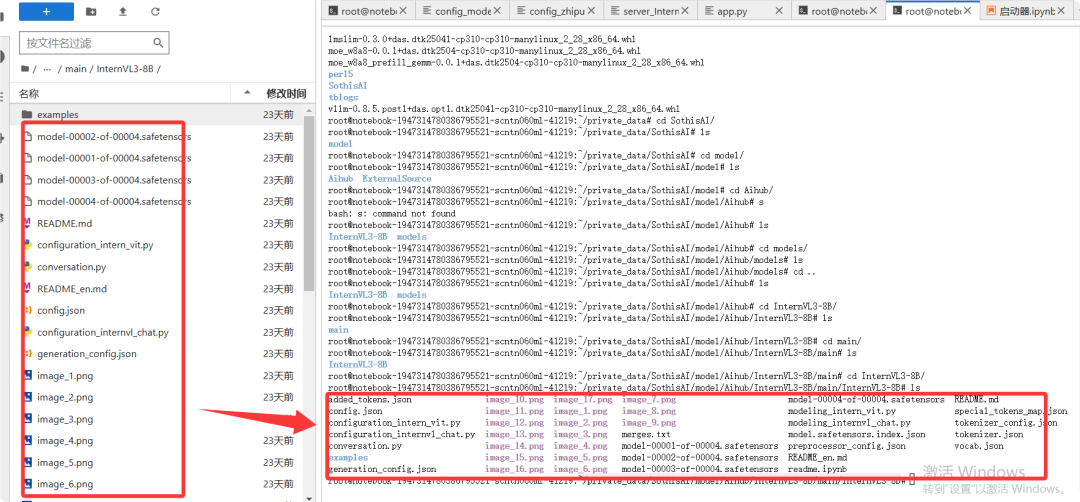Close the server_Intern tab
This screenshot has width=1080, height=502.
687,10
